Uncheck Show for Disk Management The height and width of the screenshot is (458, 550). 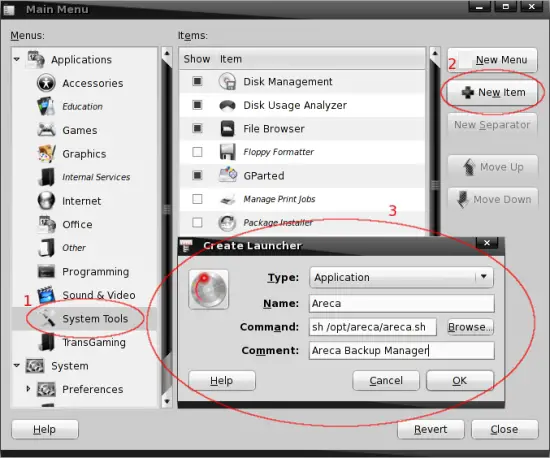point(197,81)
